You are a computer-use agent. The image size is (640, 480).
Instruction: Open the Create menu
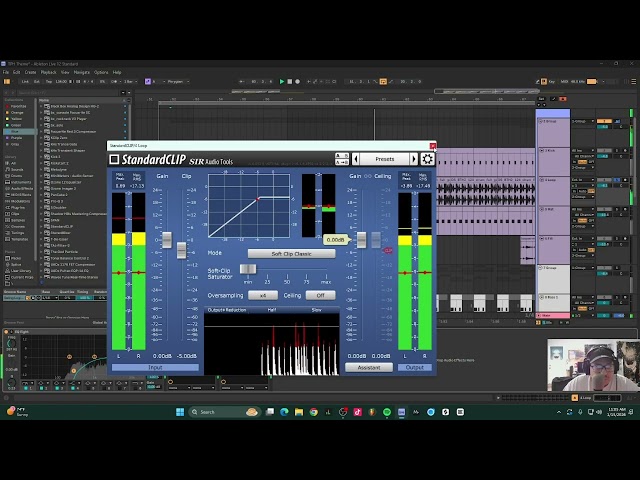pyautogui.click(x=31, y=72)
